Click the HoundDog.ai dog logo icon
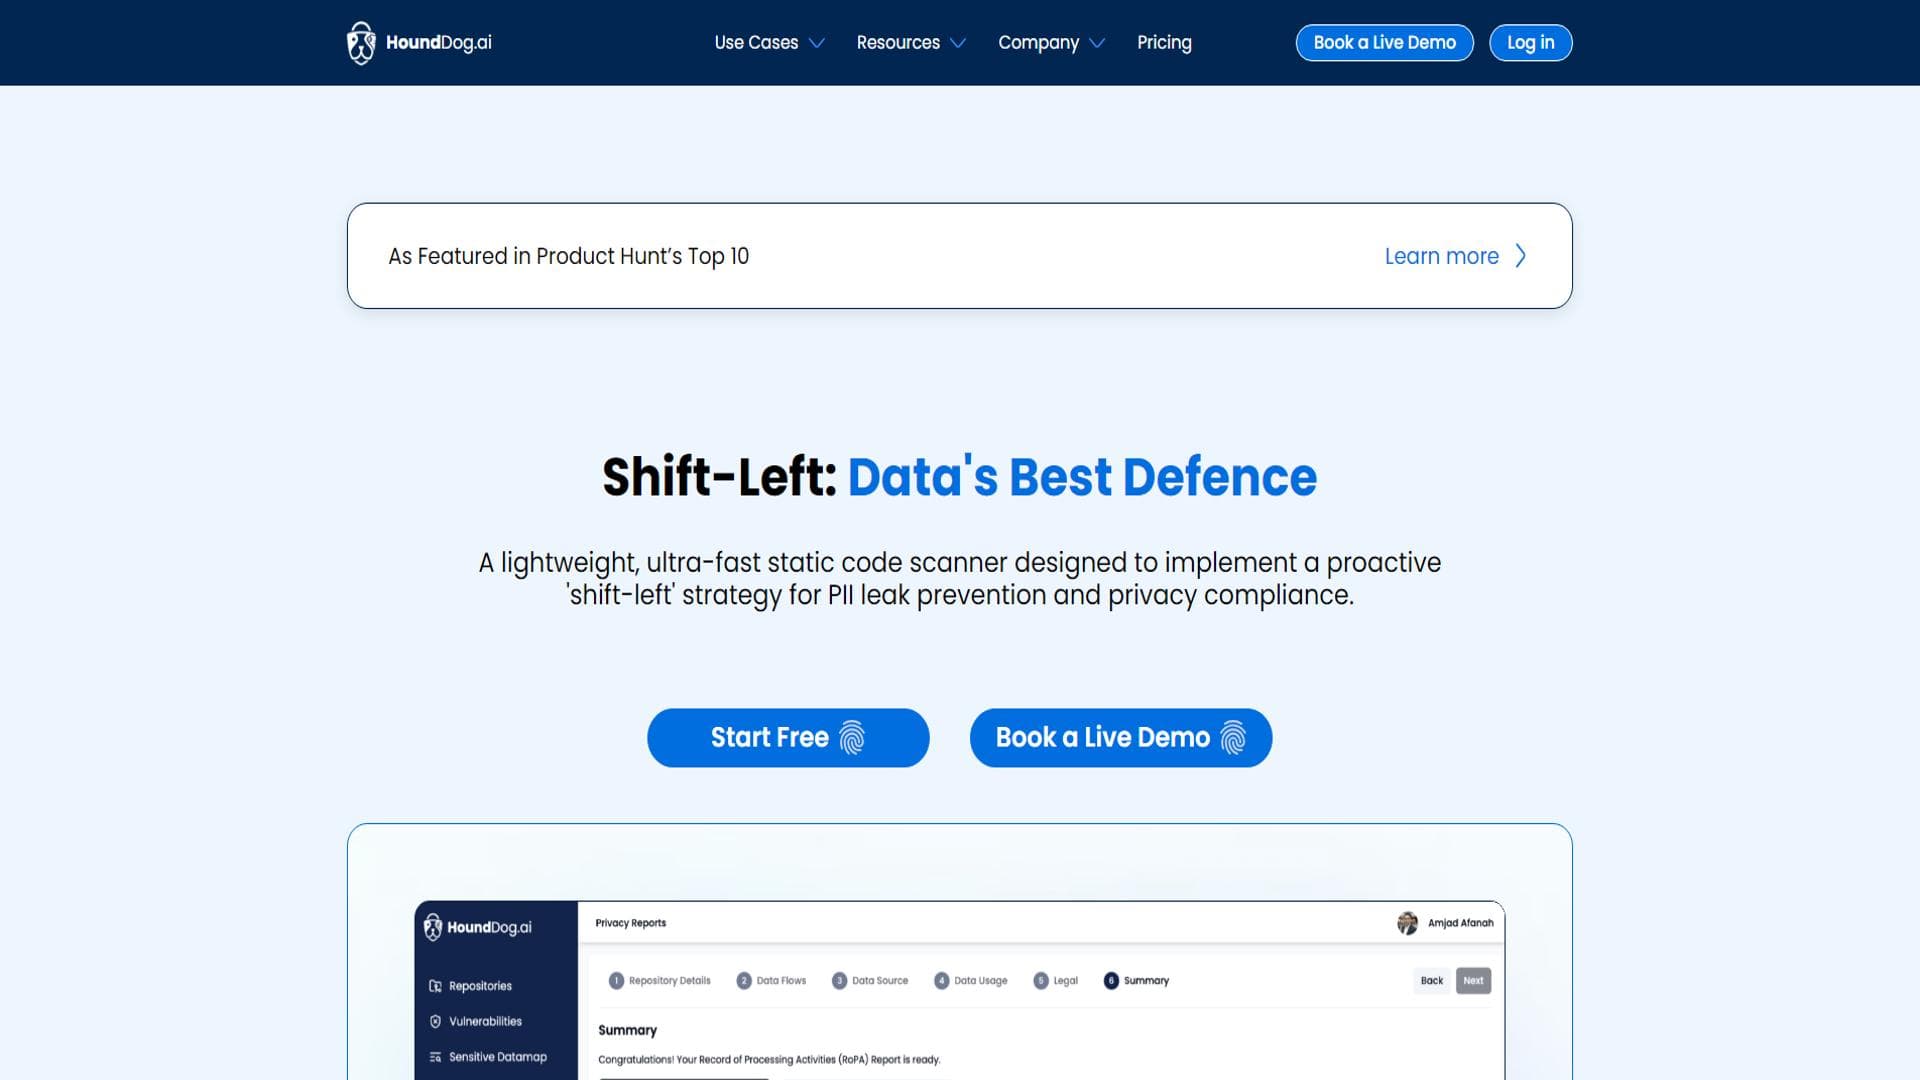 tap(361, 43)
